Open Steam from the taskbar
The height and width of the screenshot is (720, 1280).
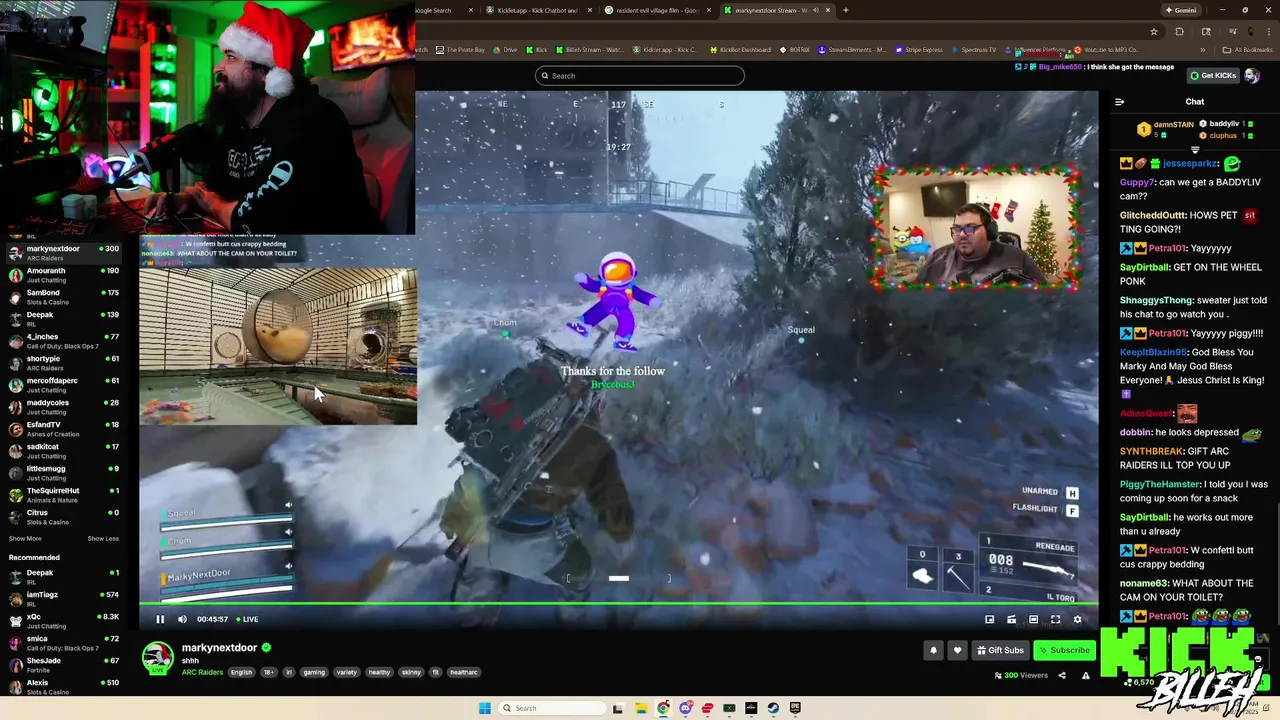click(773, 708)
